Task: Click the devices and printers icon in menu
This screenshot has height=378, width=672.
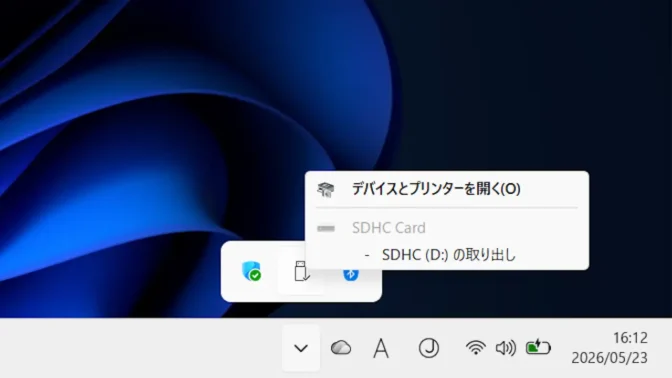Action: [326, 189]
